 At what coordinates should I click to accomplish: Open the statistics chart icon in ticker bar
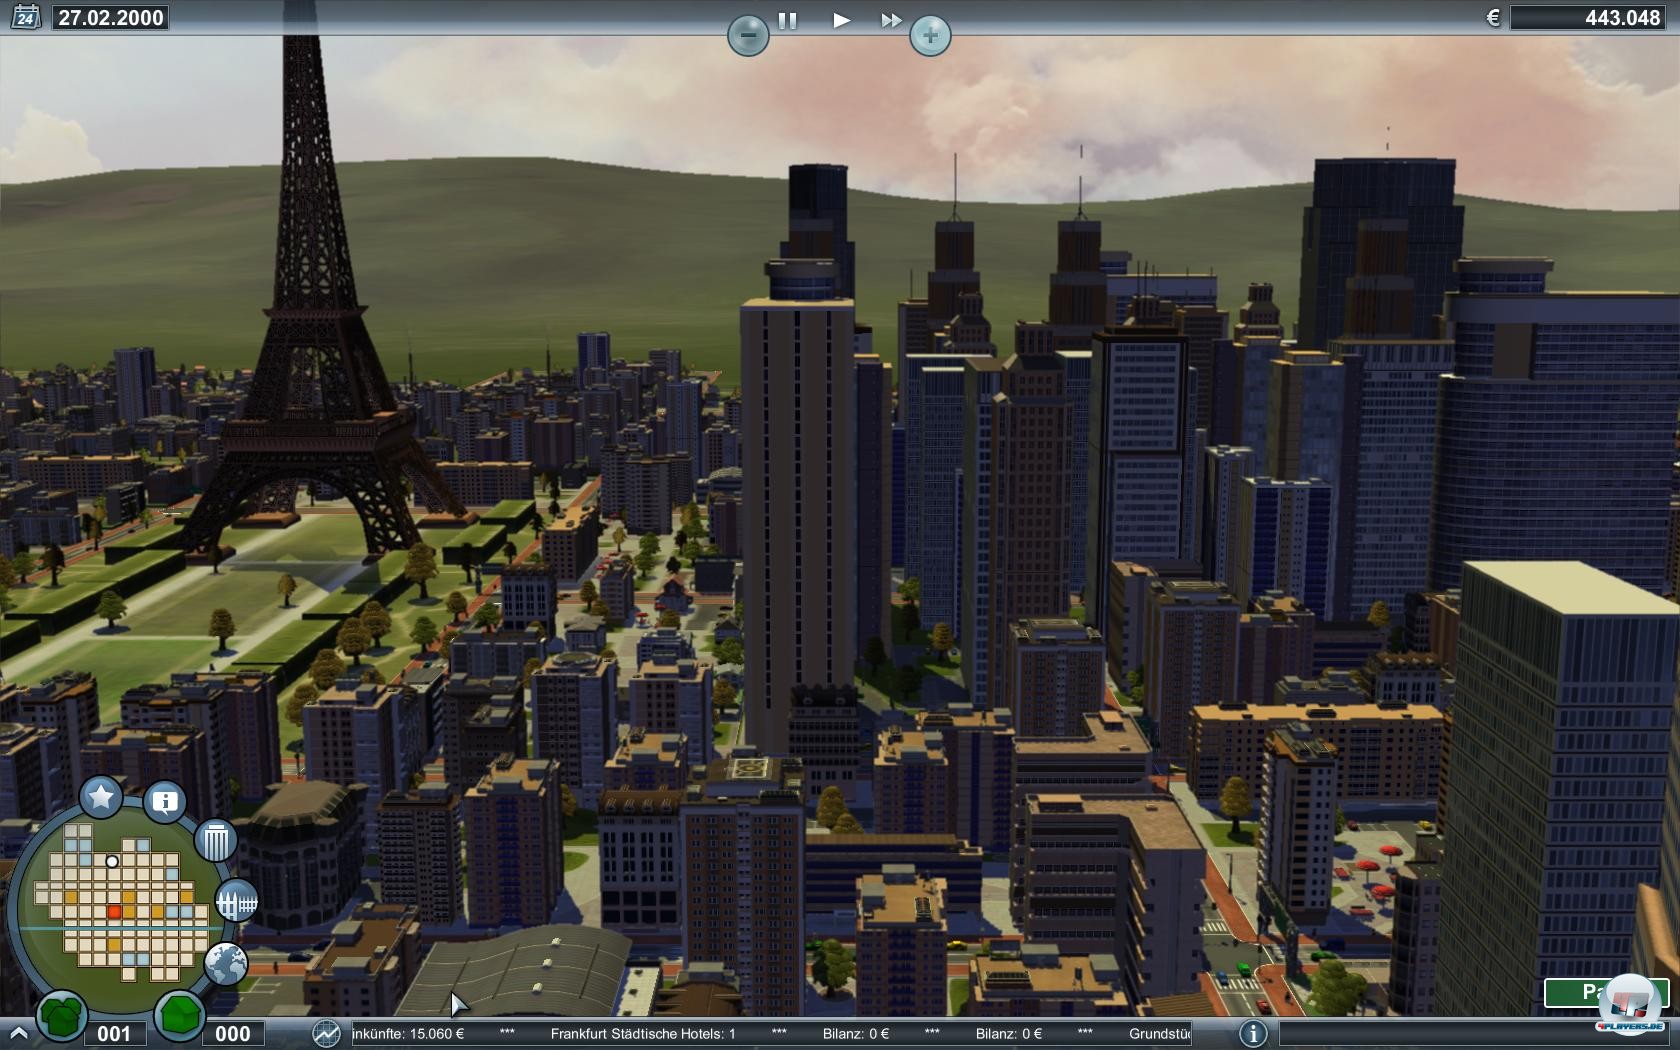coord(326,1033)
